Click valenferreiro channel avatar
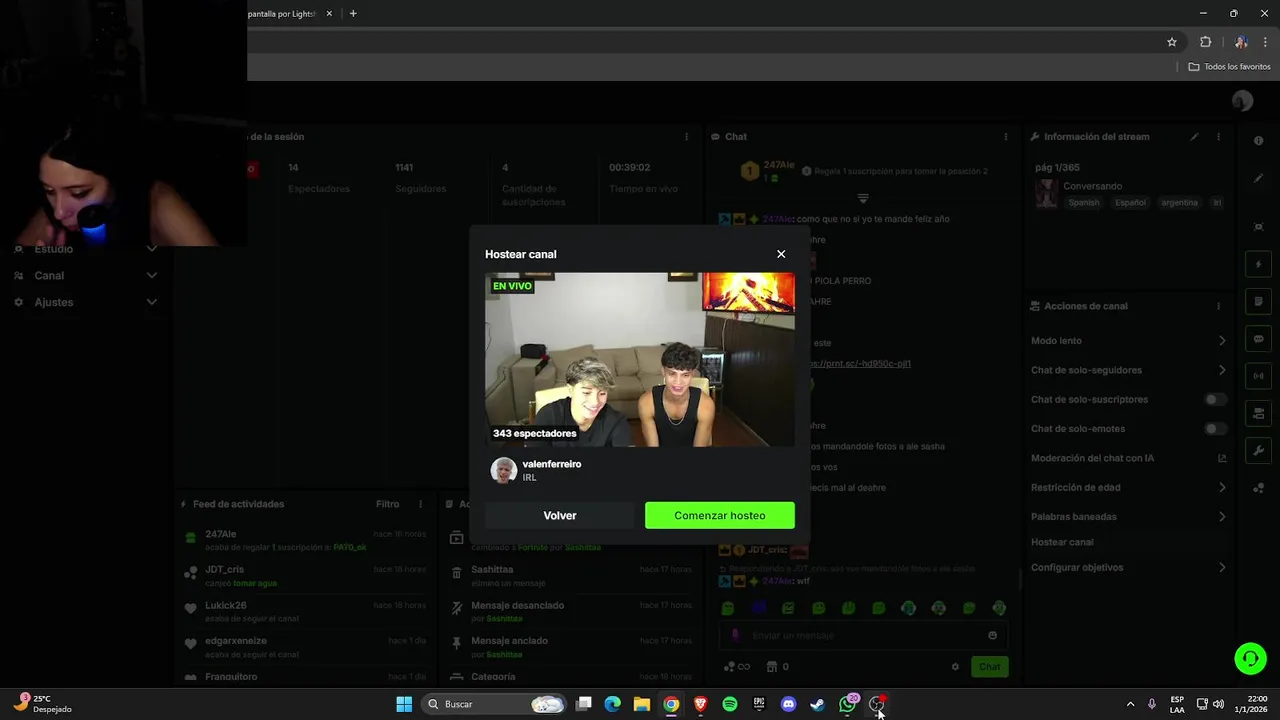1280x720 pixels. (x=503, y=470)
